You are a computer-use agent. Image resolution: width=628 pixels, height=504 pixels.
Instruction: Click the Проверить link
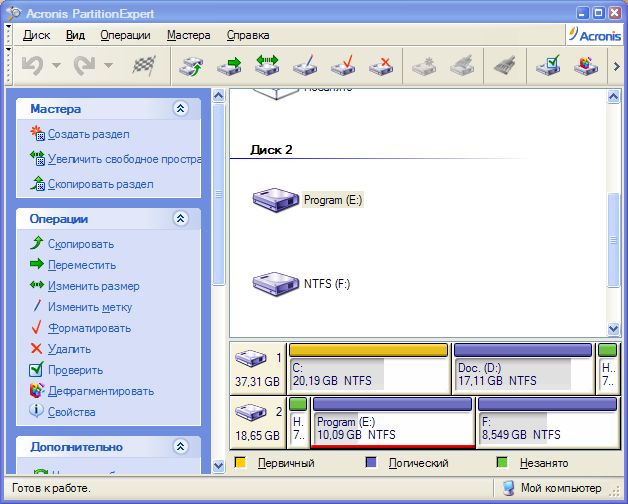(x=75, y=370)
